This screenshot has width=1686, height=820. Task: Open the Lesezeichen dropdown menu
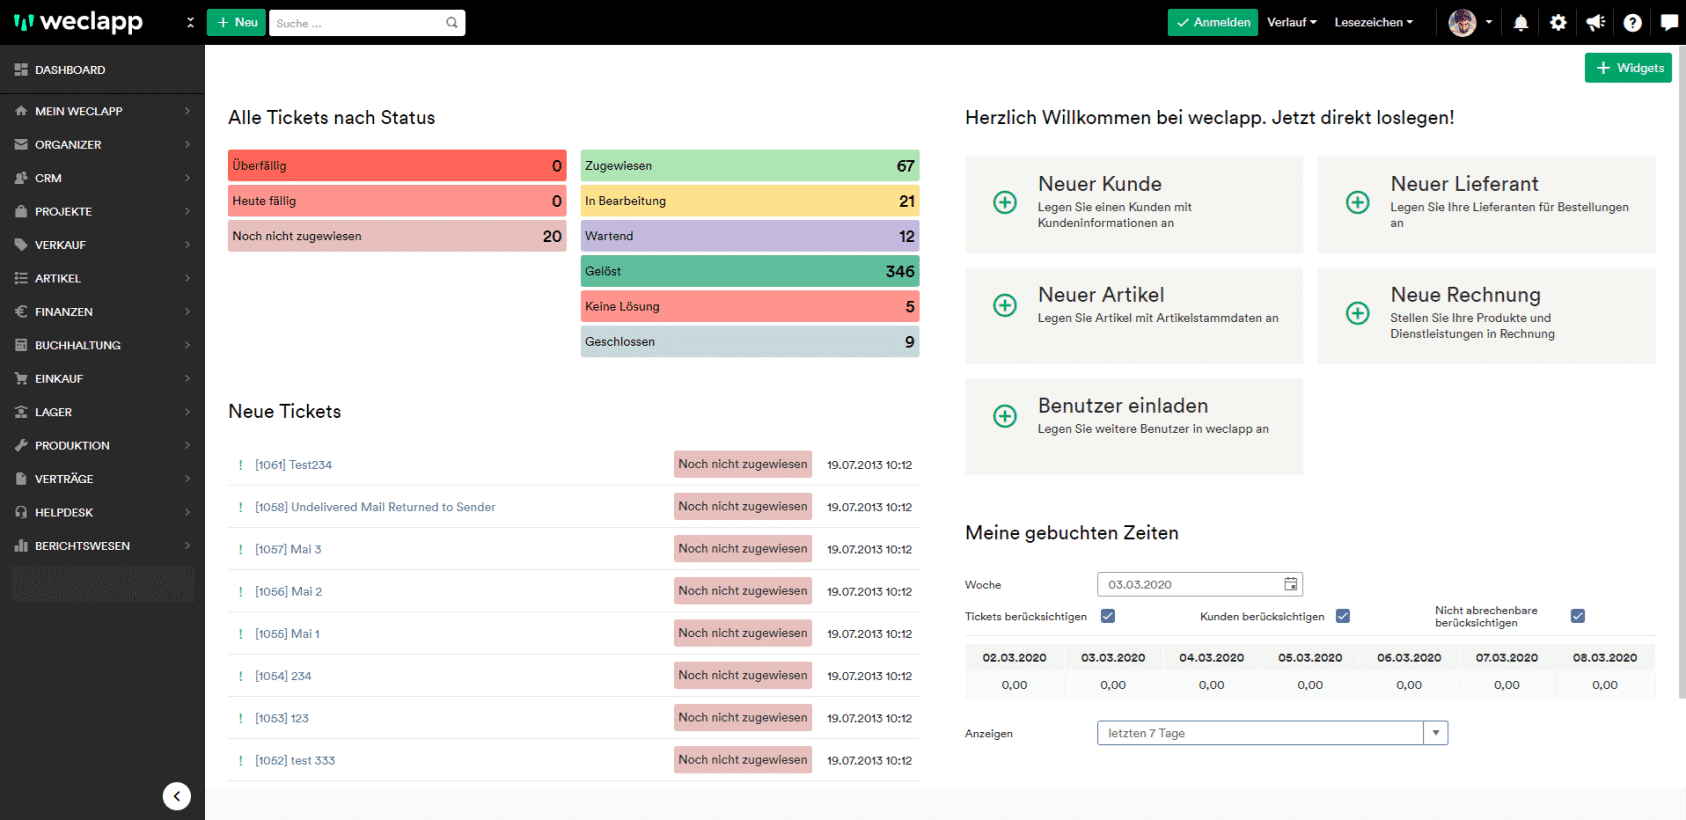(1373, 22)
